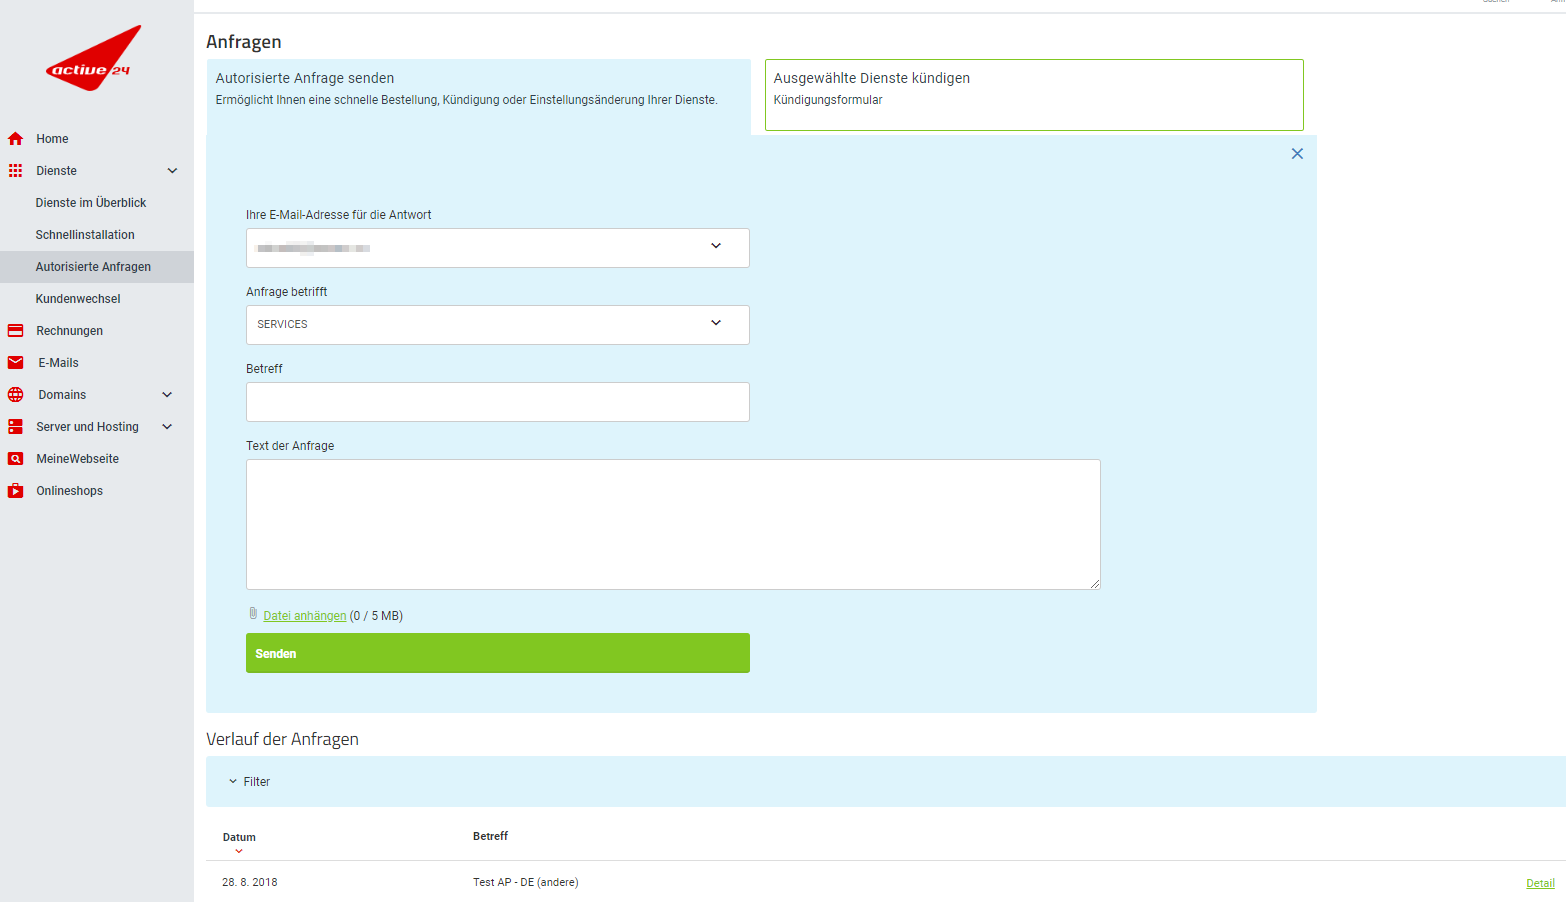
Task: Click the Onlineshops icon
Action: coord(15,491)
